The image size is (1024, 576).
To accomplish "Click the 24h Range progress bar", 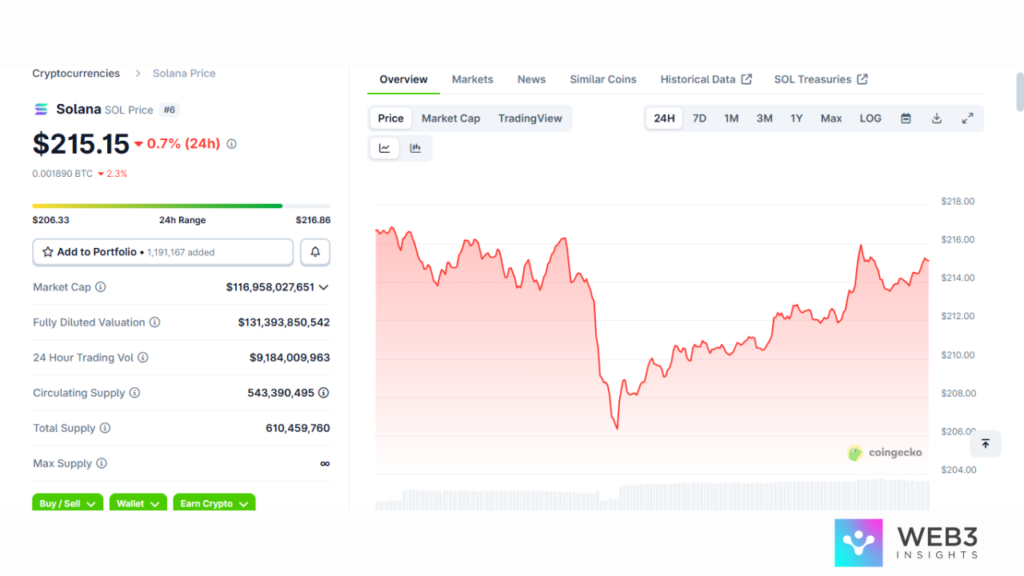I will point(181,206).
